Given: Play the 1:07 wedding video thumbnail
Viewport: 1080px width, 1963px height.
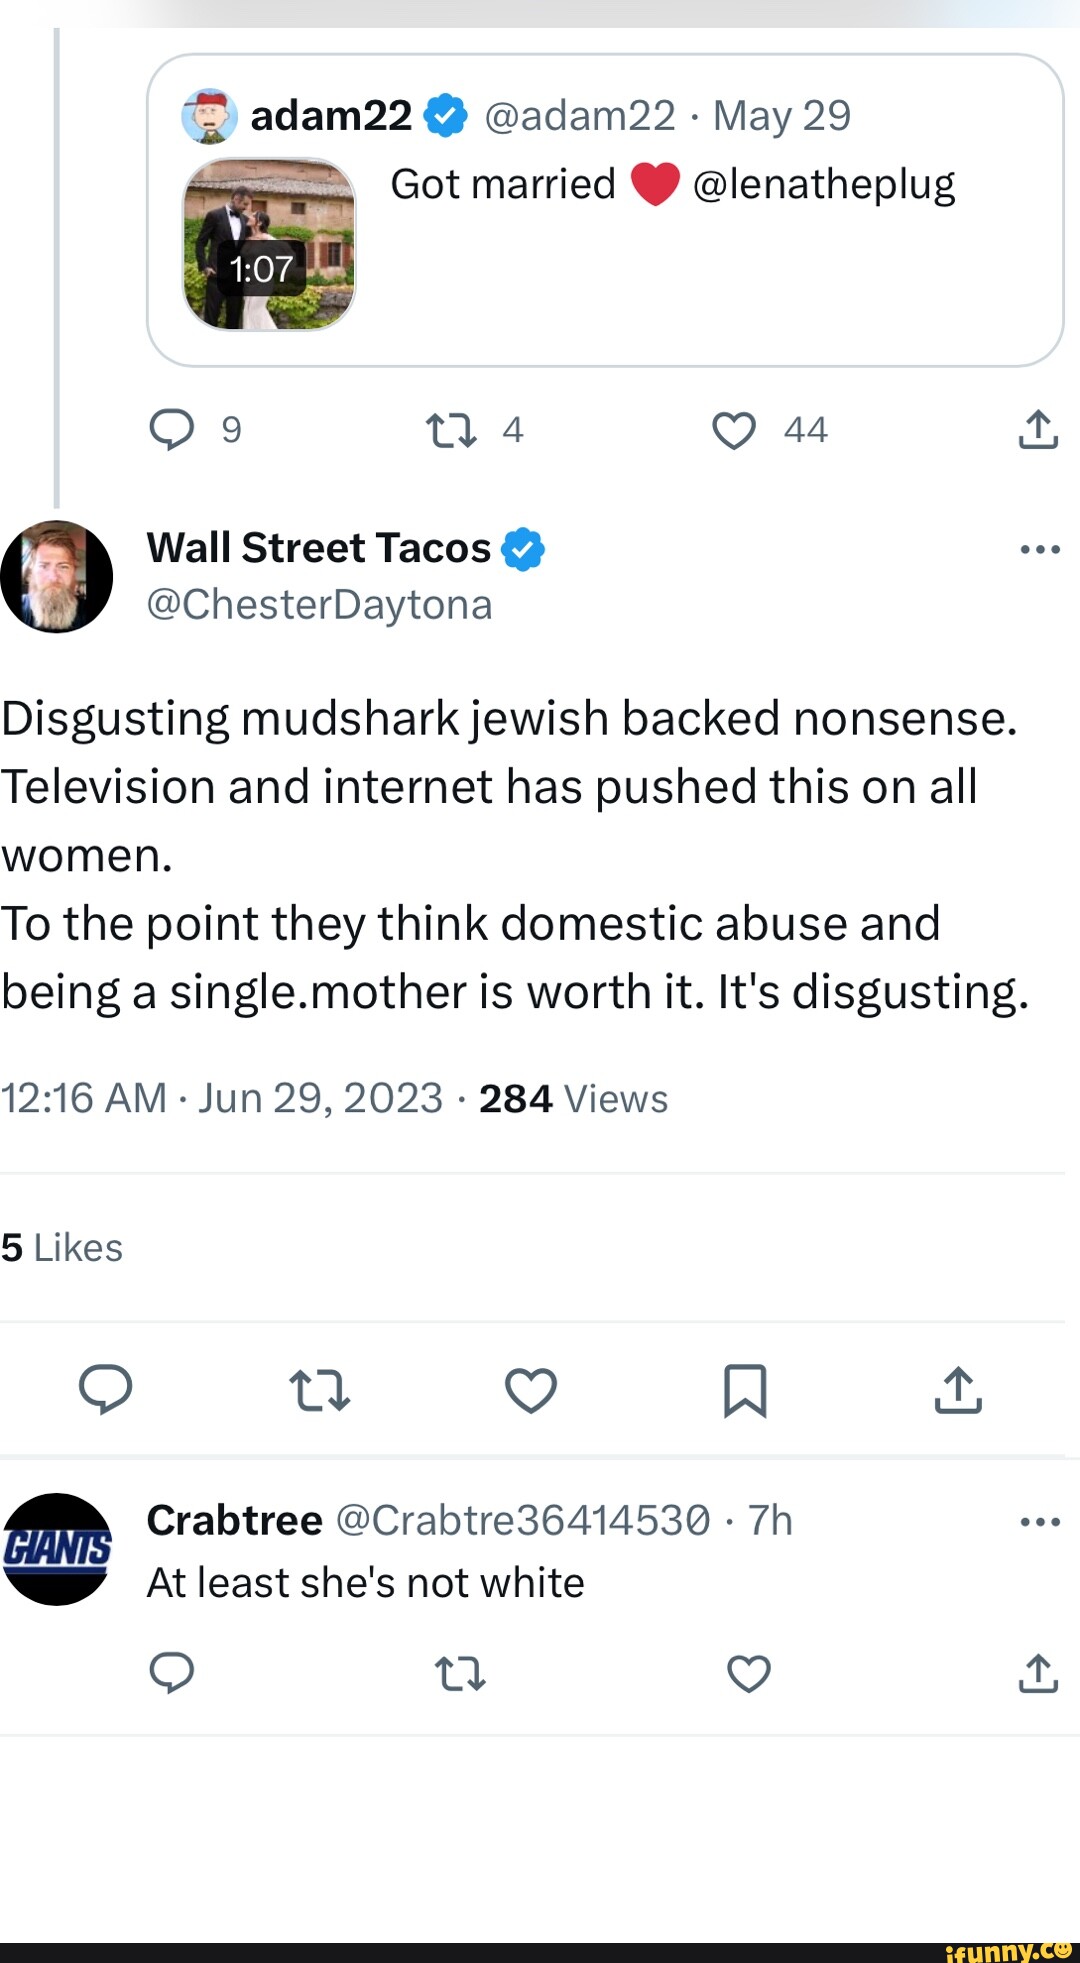Looking at the screenshot, I should tap(269, 244).
